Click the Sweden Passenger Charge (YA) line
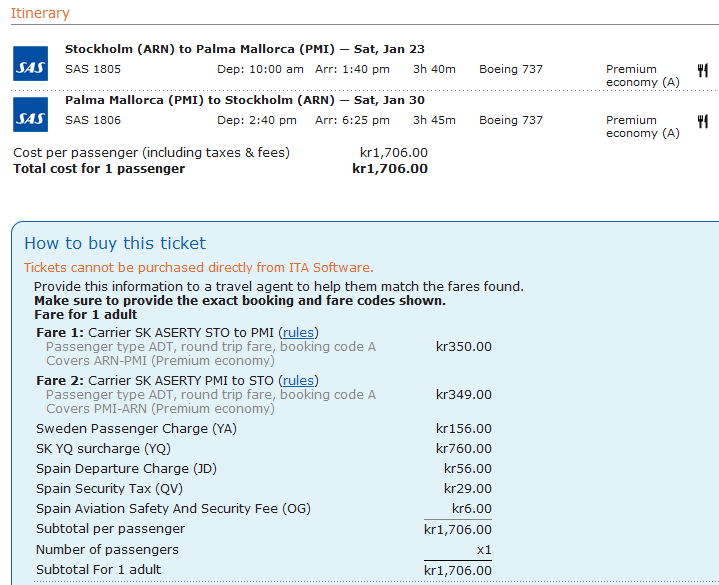 [136, 429]
